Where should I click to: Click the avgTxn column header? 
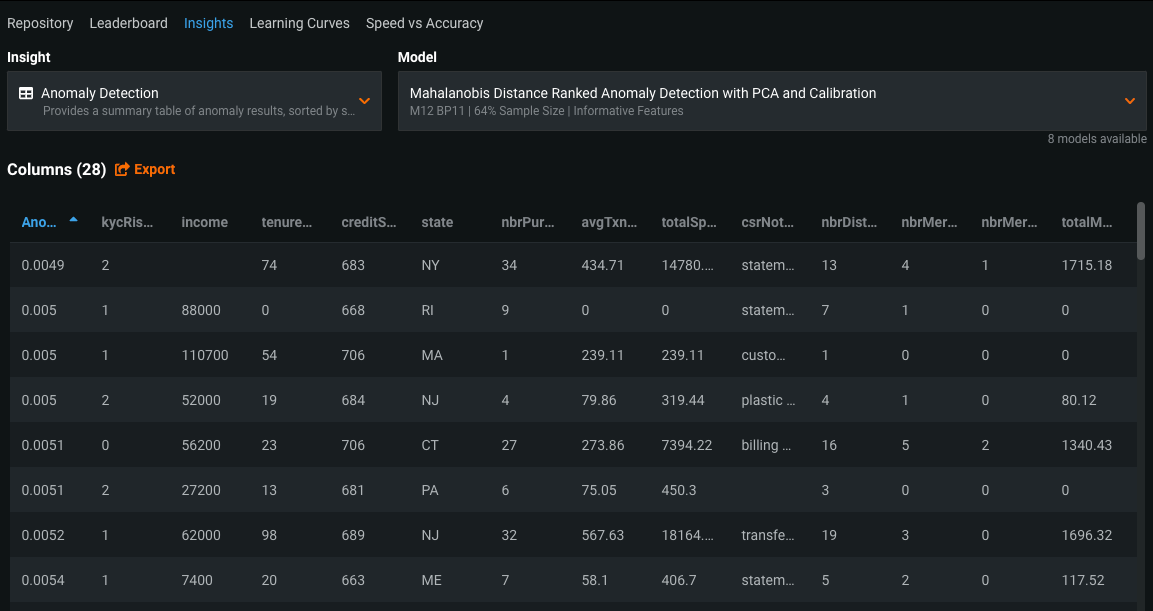tap(608, 222)
